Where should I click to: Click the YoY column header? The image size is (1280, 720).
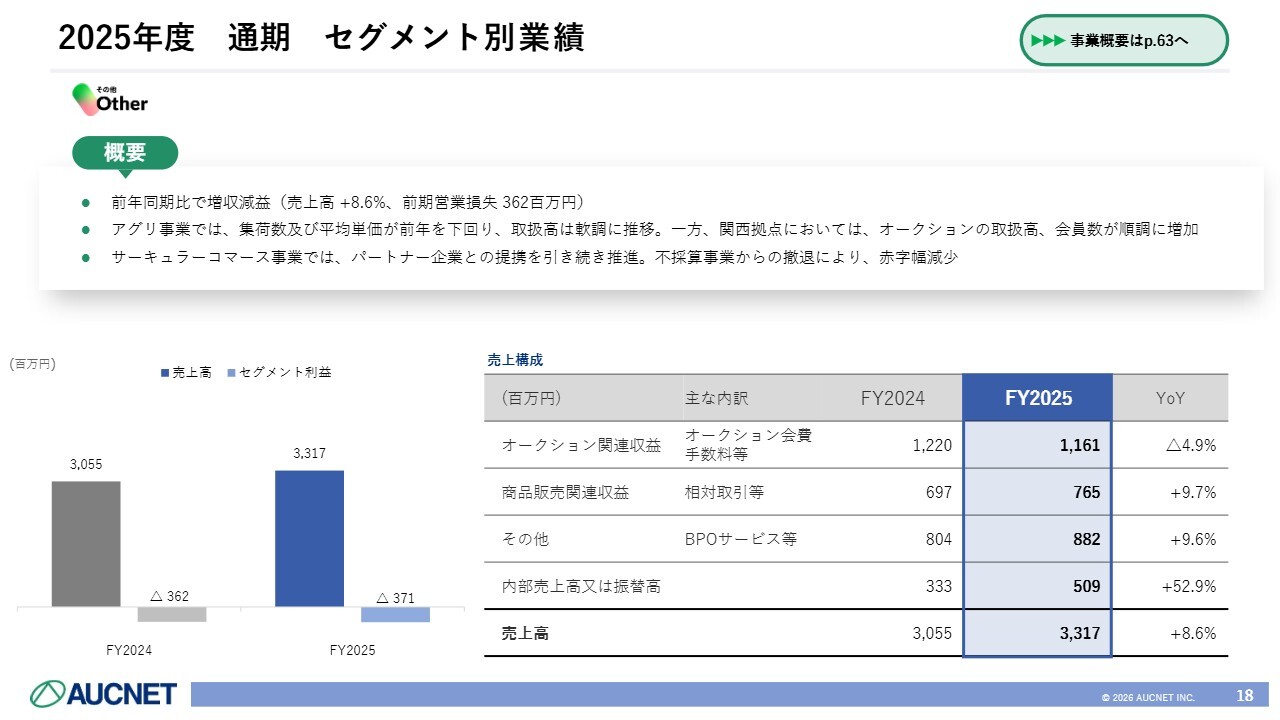(1169, 398)
